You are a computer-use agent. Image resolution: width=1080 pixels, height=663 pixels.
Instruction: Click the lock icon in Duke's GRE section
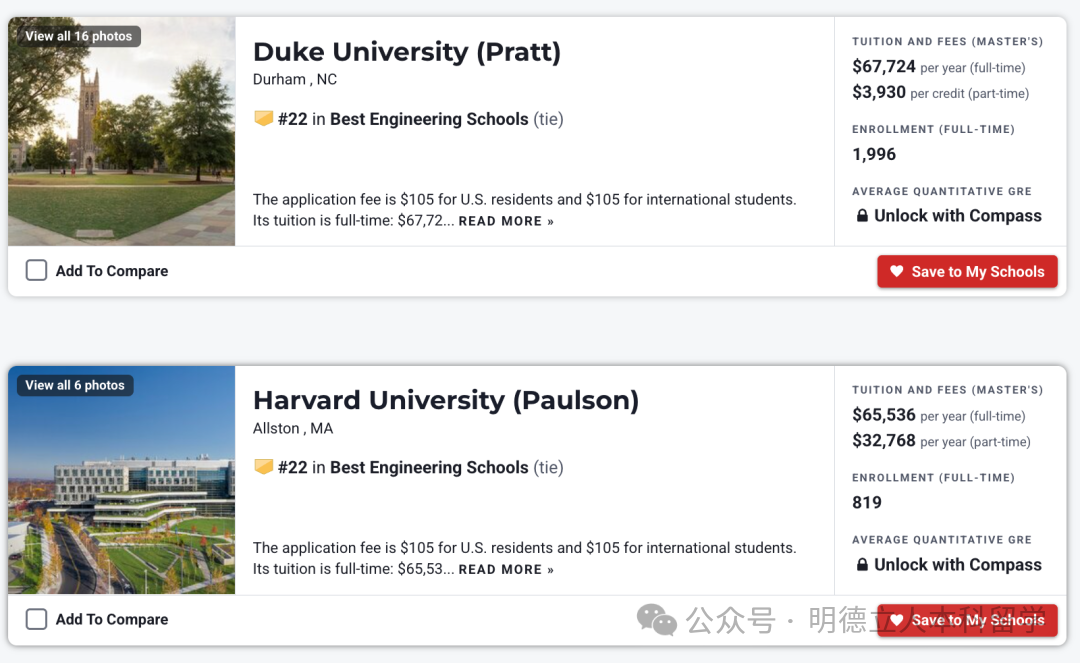pos(862,215)
